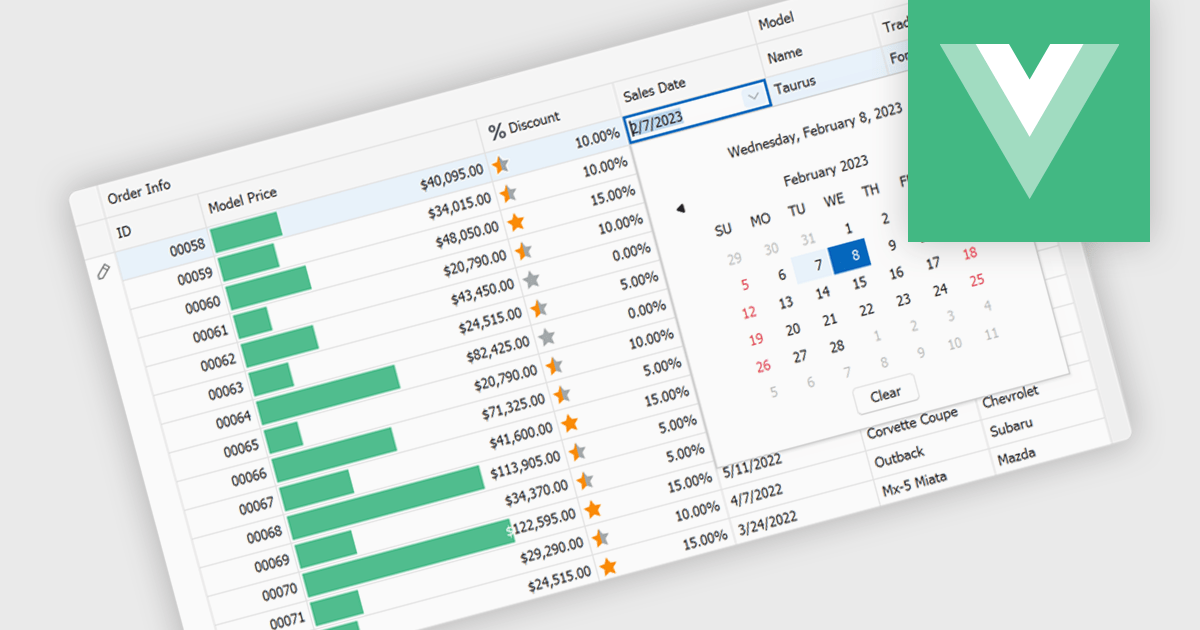Select the gray star beside $82,425.00
1200x630 pixels.
click(x=546, y=337)
